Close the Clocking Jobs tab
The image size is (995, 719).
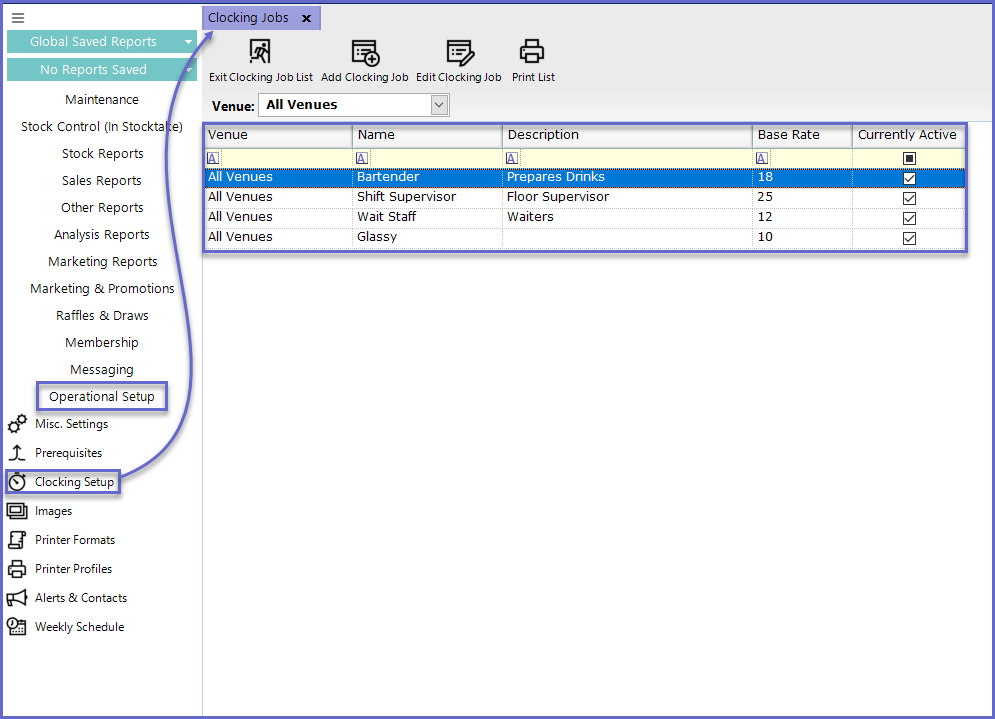tap(306, 18)
